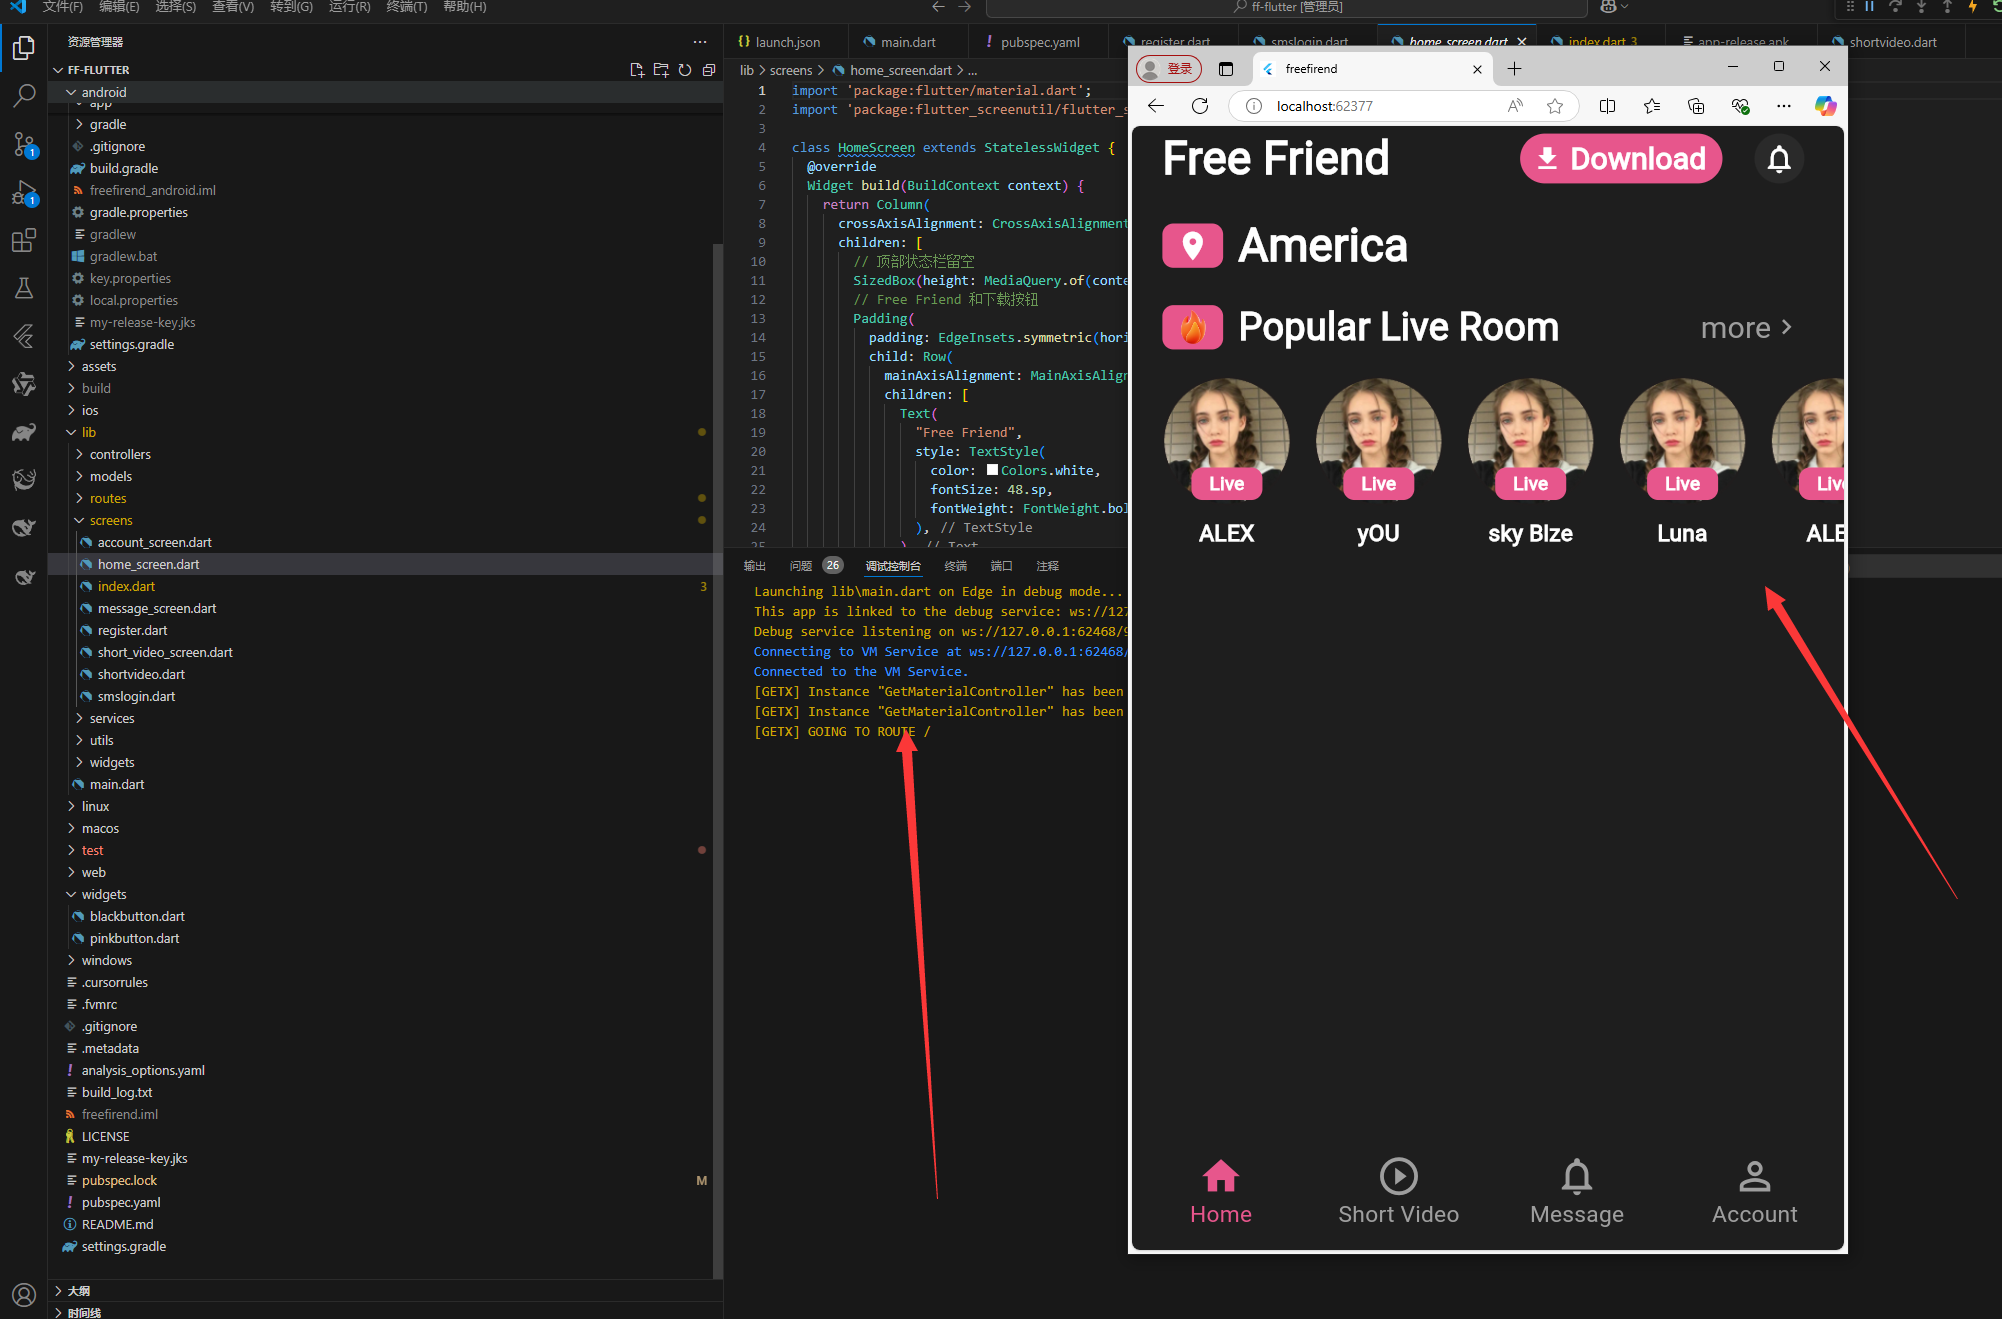Viewport: 2002px width, 1319px height.
Task: Go back in Edge browser
Action: pos(1156,106)
